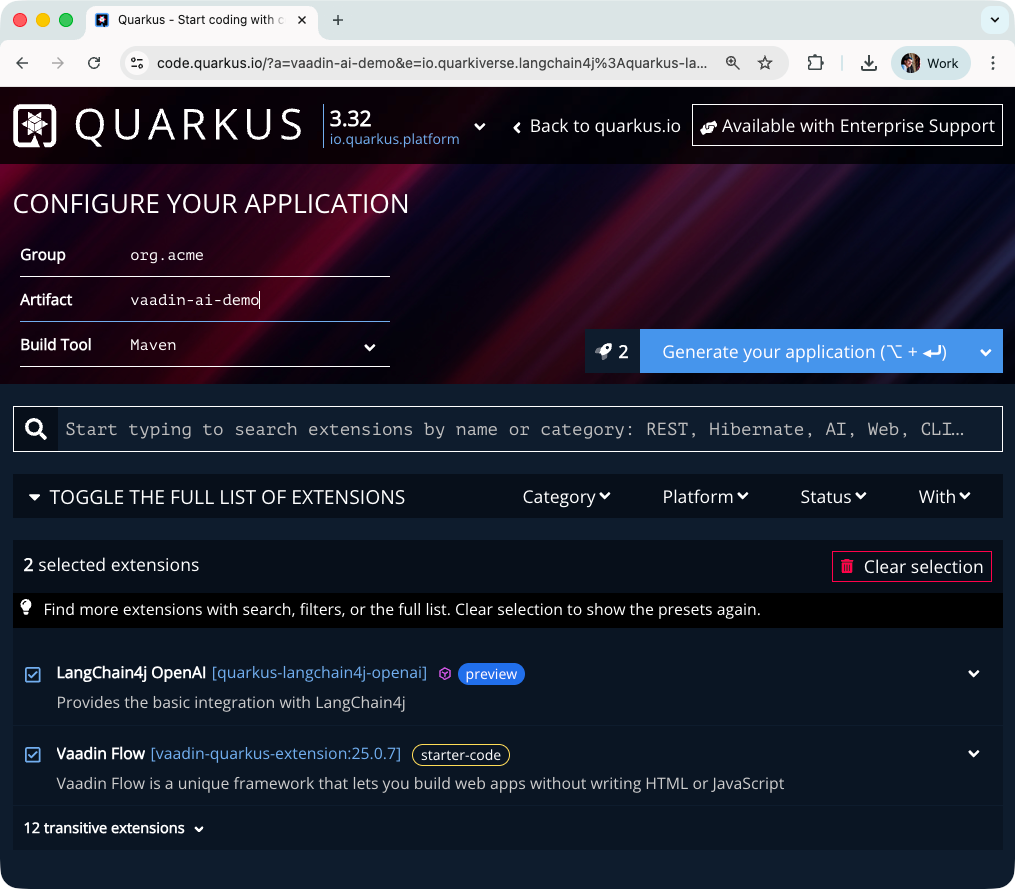Expand the Vaadin Flow details chevron
The image size is (1015, 889).
pos(973,754)
